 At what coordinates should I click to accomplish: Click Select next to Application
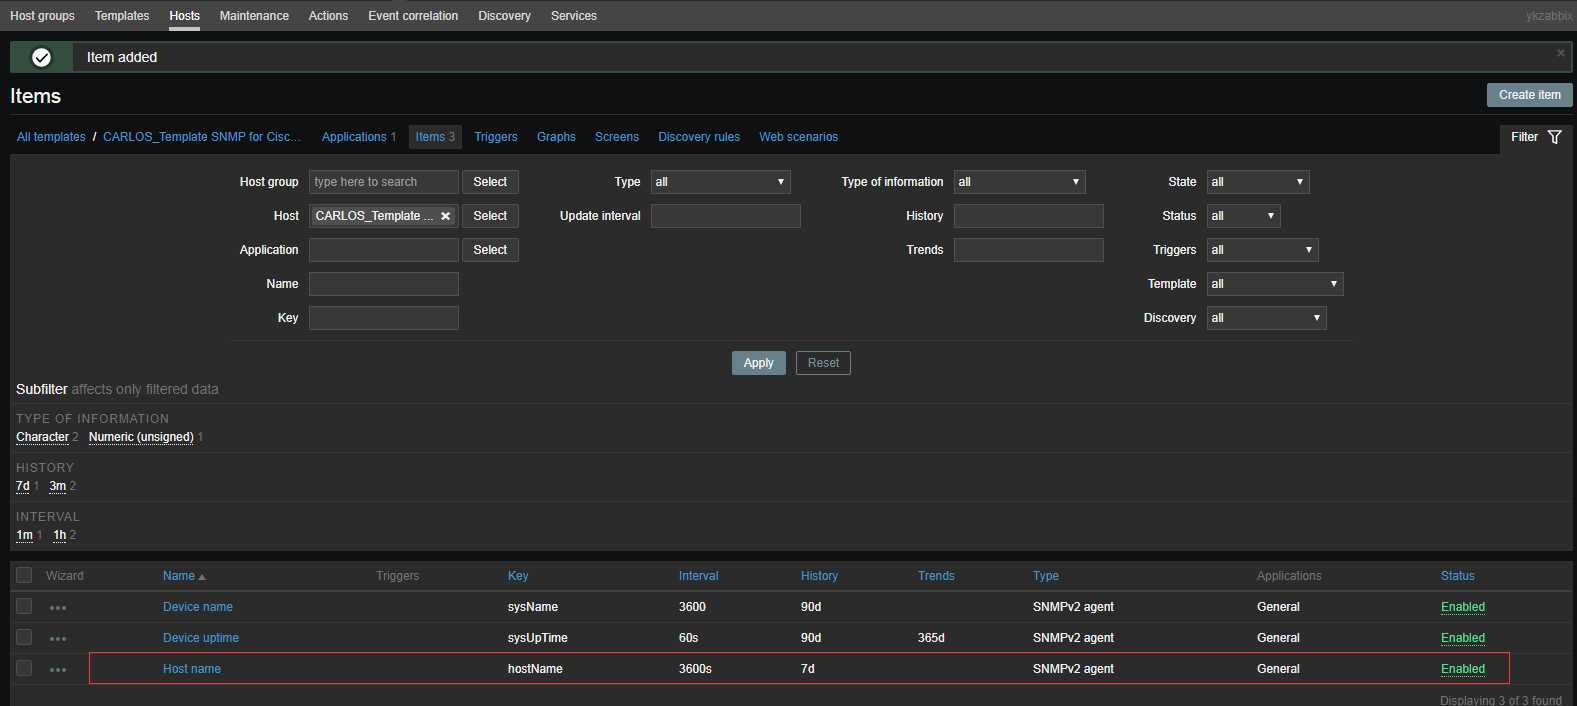coord(490,250)
